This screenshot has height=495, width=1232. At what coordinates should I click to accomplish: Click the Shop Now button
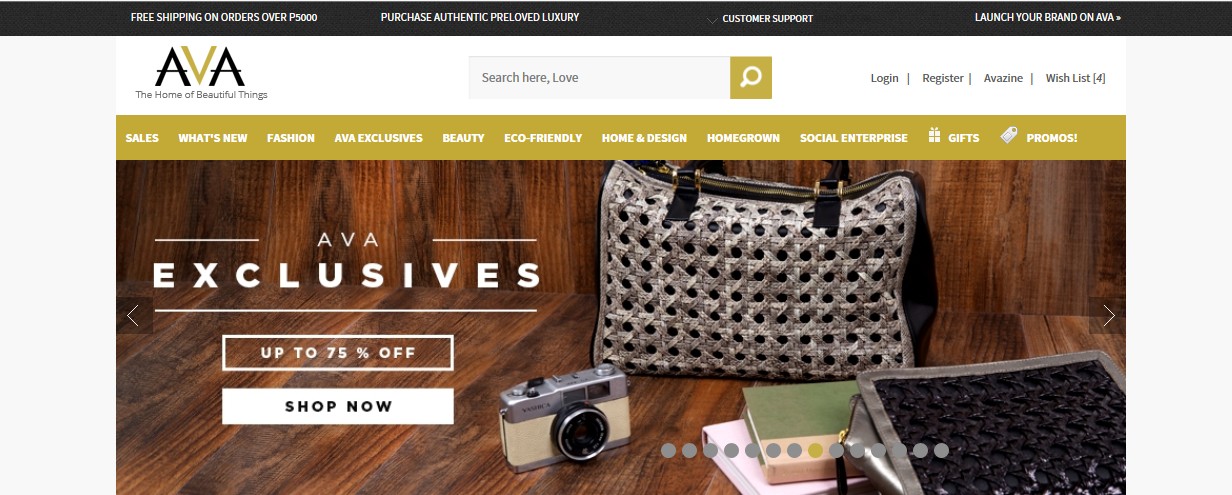[x=338, y=406]
